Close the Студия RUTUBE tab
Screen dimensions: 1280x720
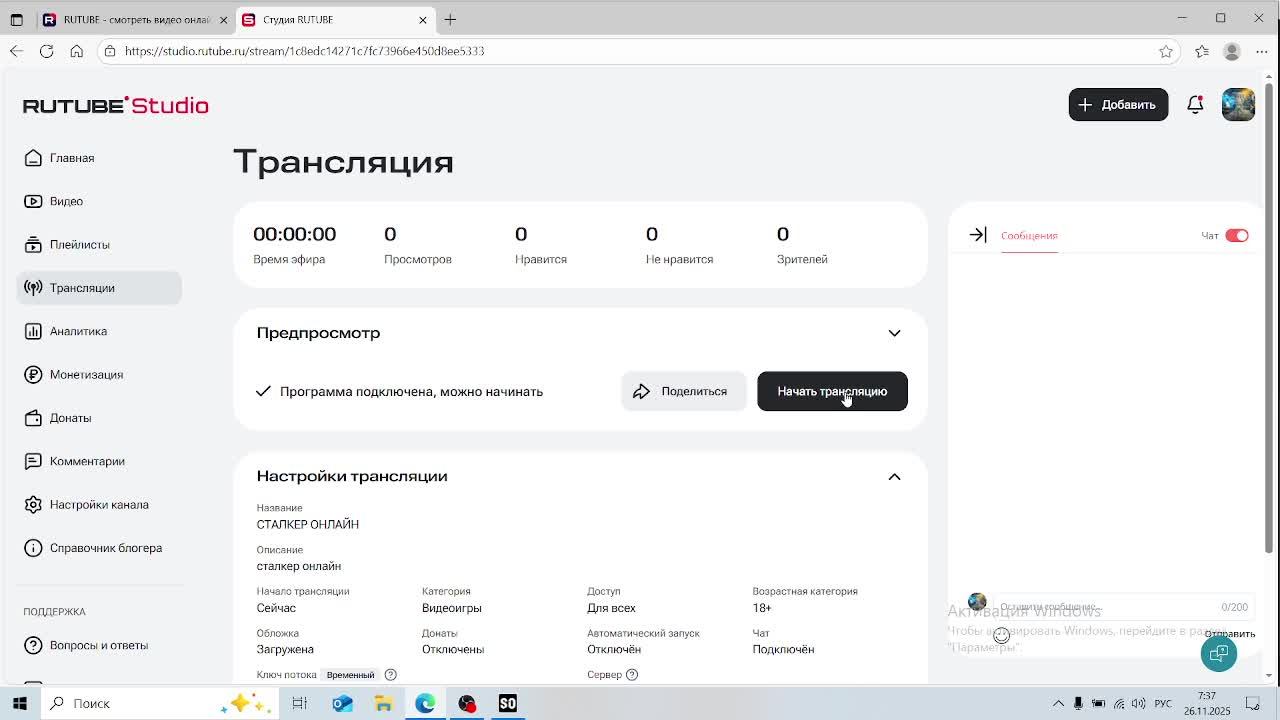(422, 19)
